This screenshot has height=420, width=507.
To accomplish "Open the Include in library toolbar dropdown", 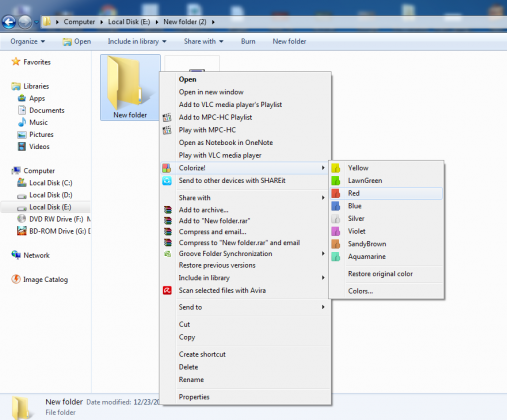I will tap(137, 42).
